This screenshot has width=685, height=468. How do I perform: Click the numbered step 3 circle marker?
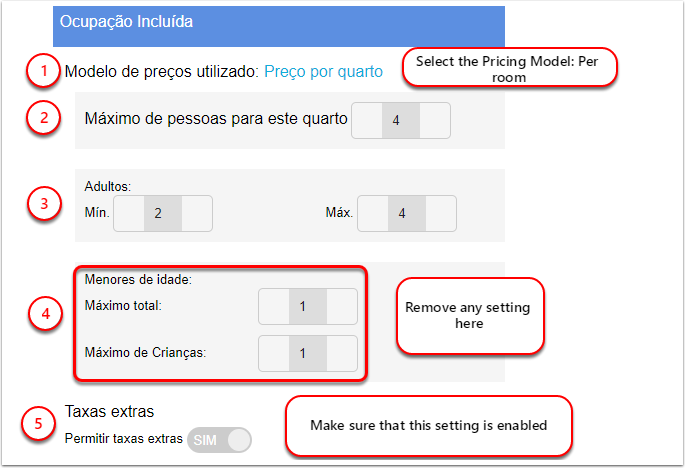pyautogui.click(x=41, y=204)
